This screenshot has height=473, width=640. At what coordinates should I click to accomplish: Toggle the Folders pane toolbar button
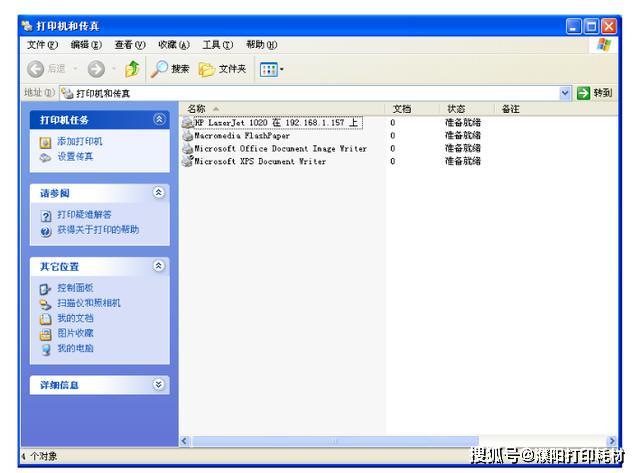(222, 69)
